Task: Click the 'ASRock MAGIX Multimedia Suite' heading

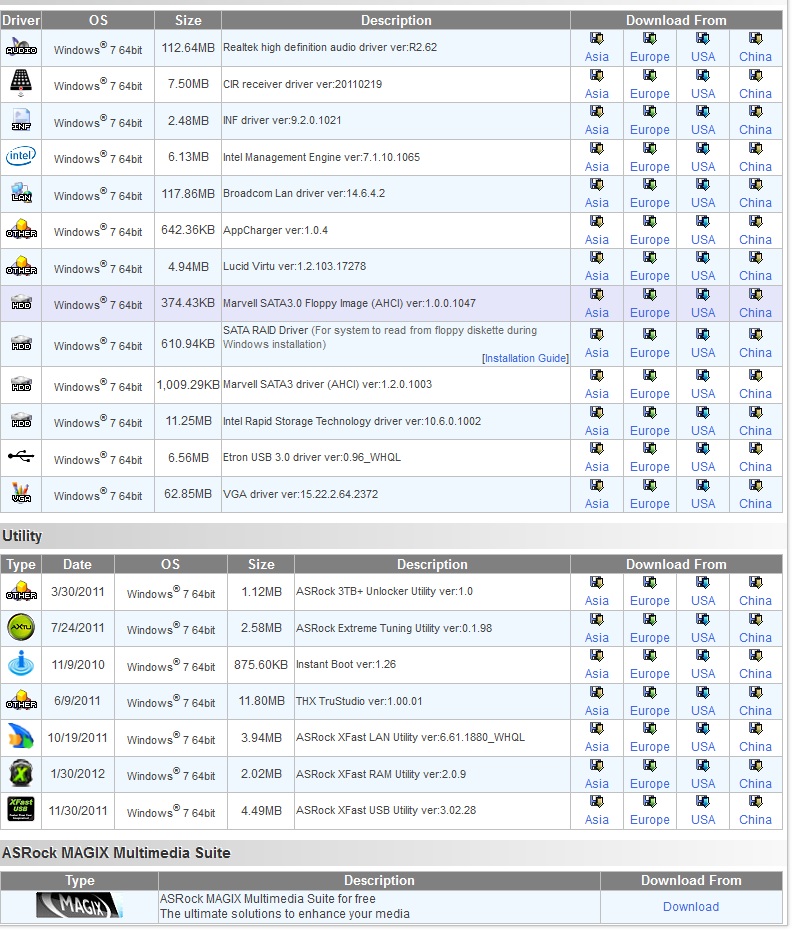Action: 116,853
